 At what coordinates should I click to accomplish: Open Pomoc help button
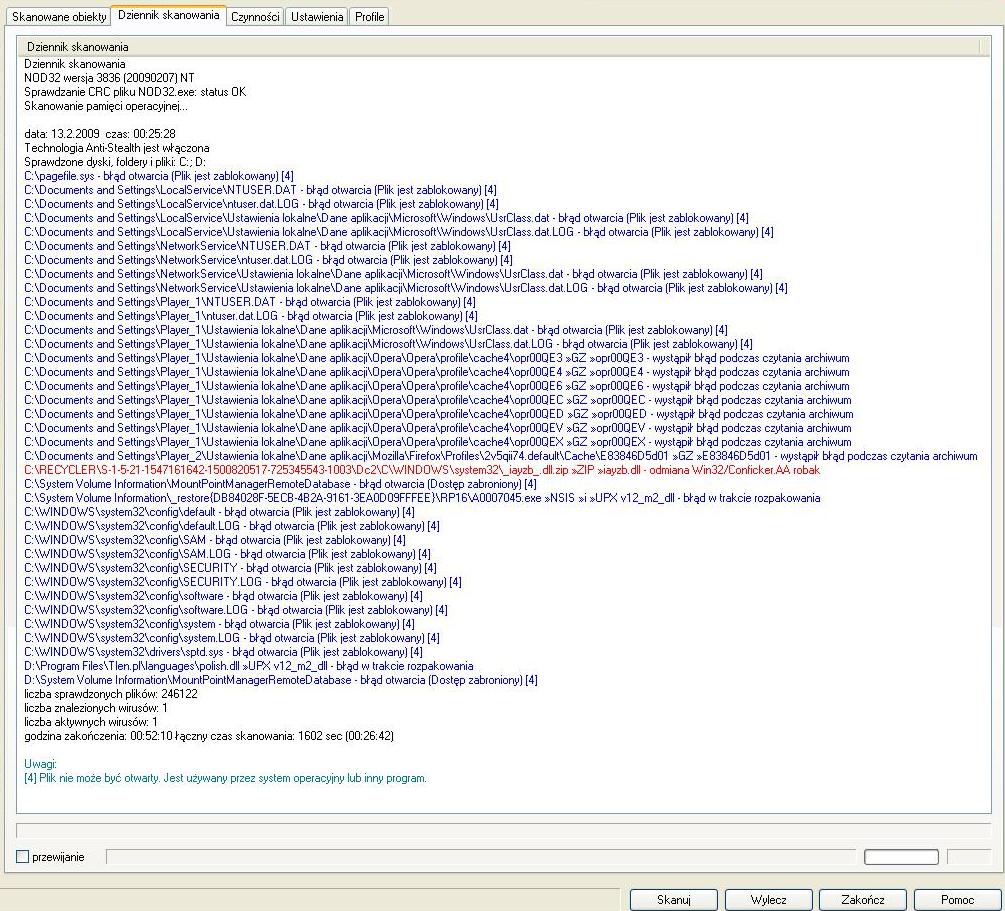pos(957,899)
